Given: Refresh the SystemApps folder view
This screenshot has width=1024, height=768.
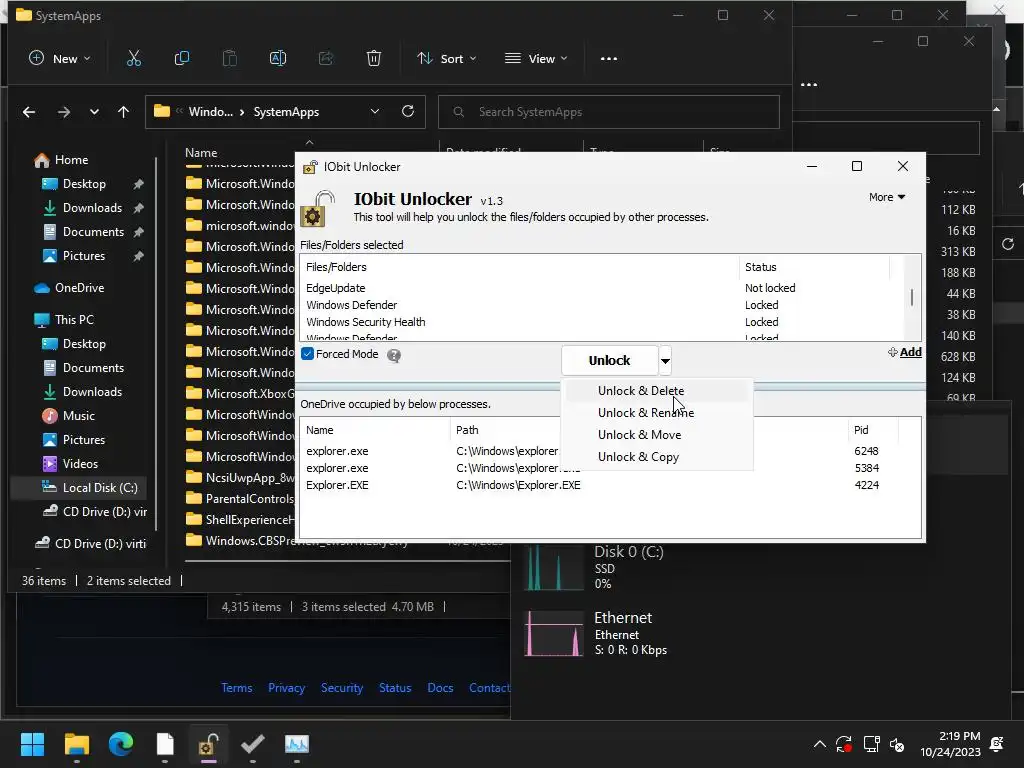Looking at the screenshot, I should 408,112.
